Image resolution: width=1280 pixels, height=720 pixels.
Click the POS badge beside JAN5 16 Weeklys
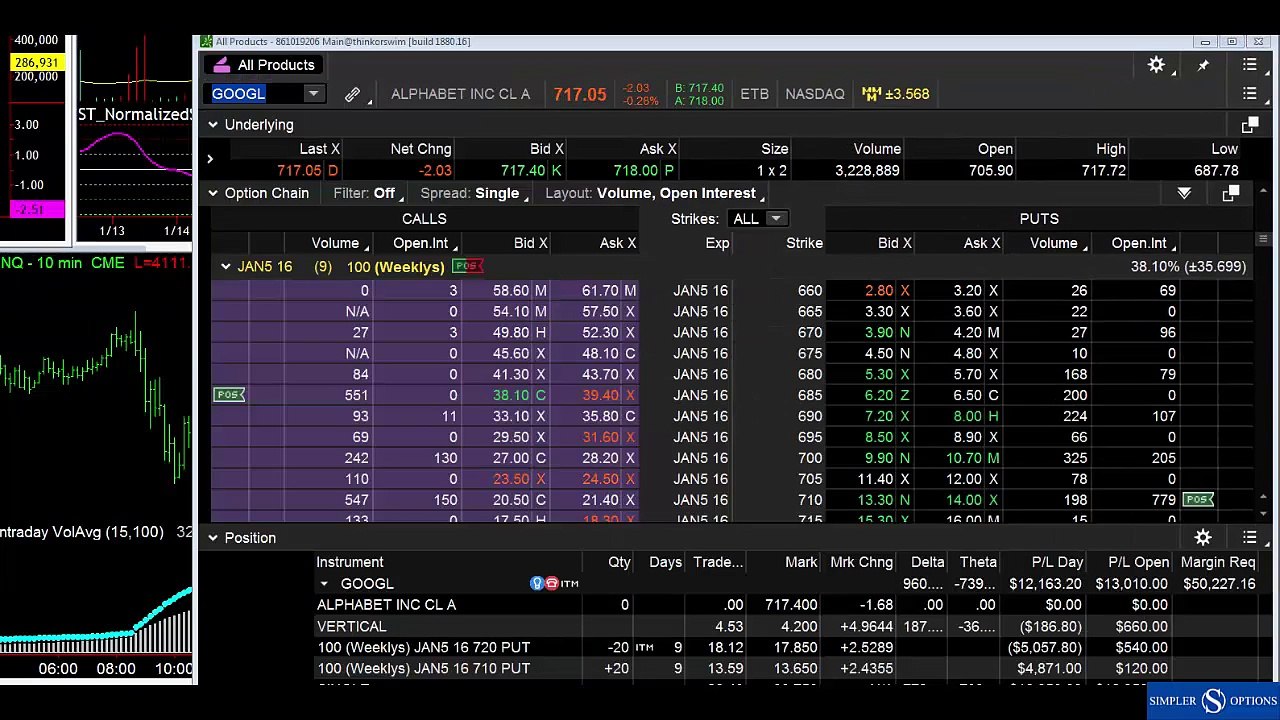(x=467, y=266)
